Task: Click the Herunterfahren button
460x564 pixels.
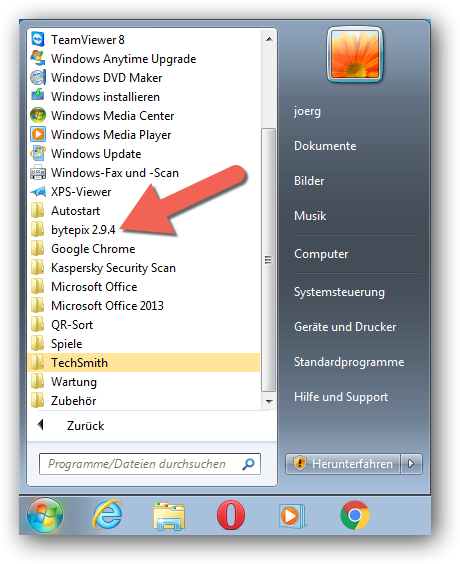Action: point(343,464)
